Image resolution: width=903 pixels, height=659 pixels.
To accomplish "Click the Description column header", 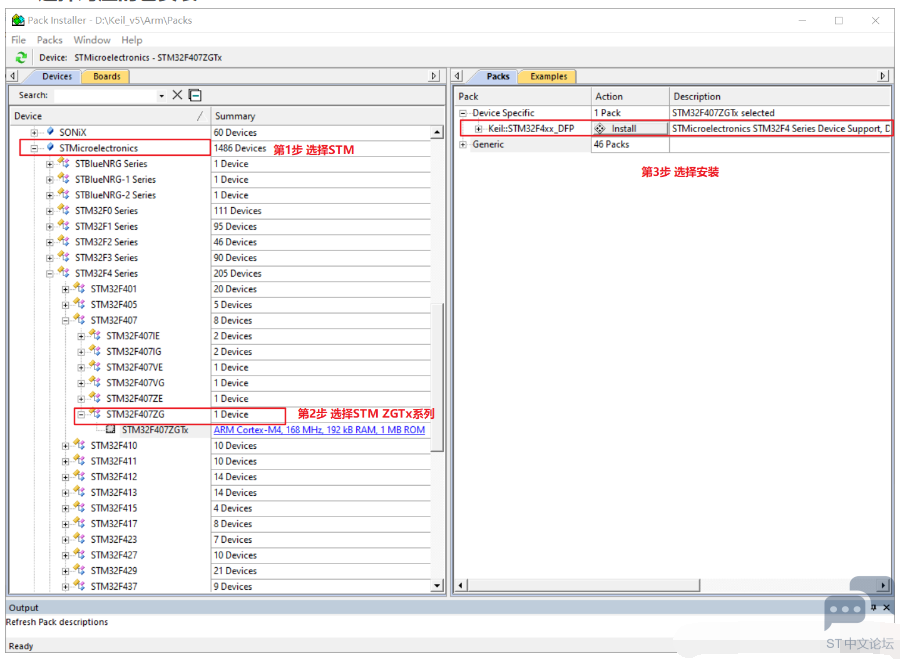I will tap(780, 96).
